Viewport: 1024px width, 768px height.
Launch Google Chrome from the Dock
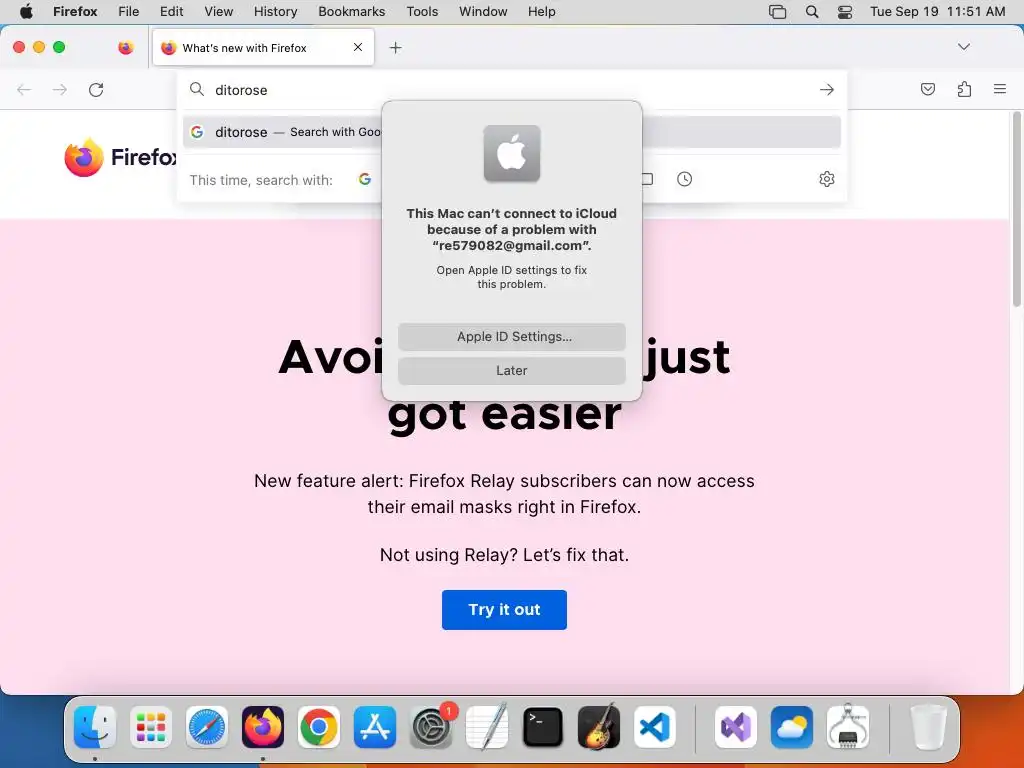[319, 727]
